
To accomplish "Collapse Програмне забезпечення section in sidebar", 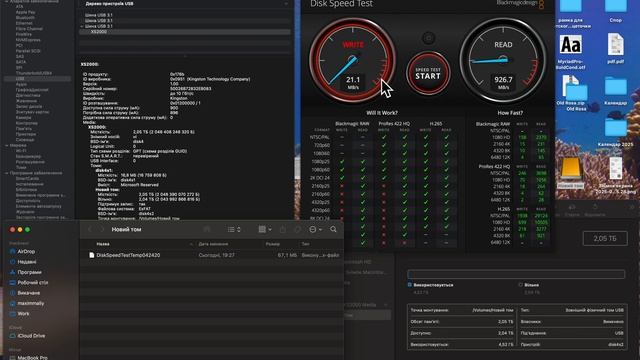I will click(7, 173).
